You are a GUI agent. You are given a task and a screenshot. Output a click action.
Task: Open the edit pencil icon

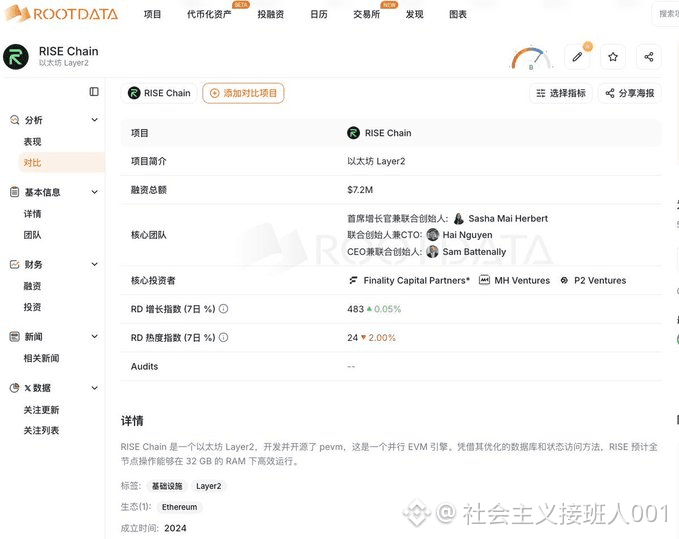pyautogui.click(x=577, y=57)
